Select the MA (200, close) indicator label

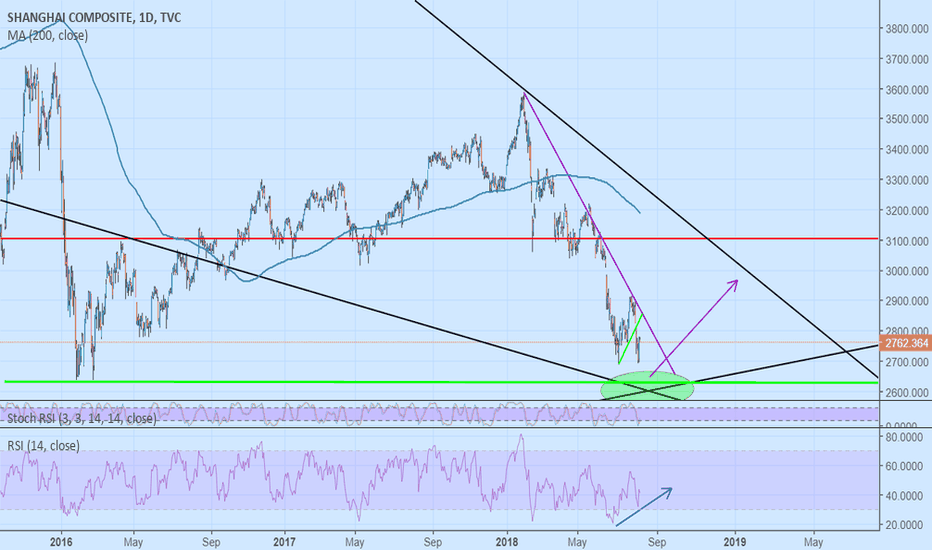[x=48, y=36]
